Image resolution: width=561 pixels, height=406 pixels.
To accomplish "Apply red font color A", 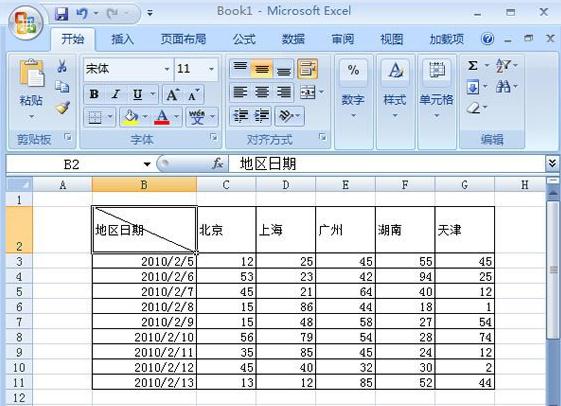I will tap(162, 117).
